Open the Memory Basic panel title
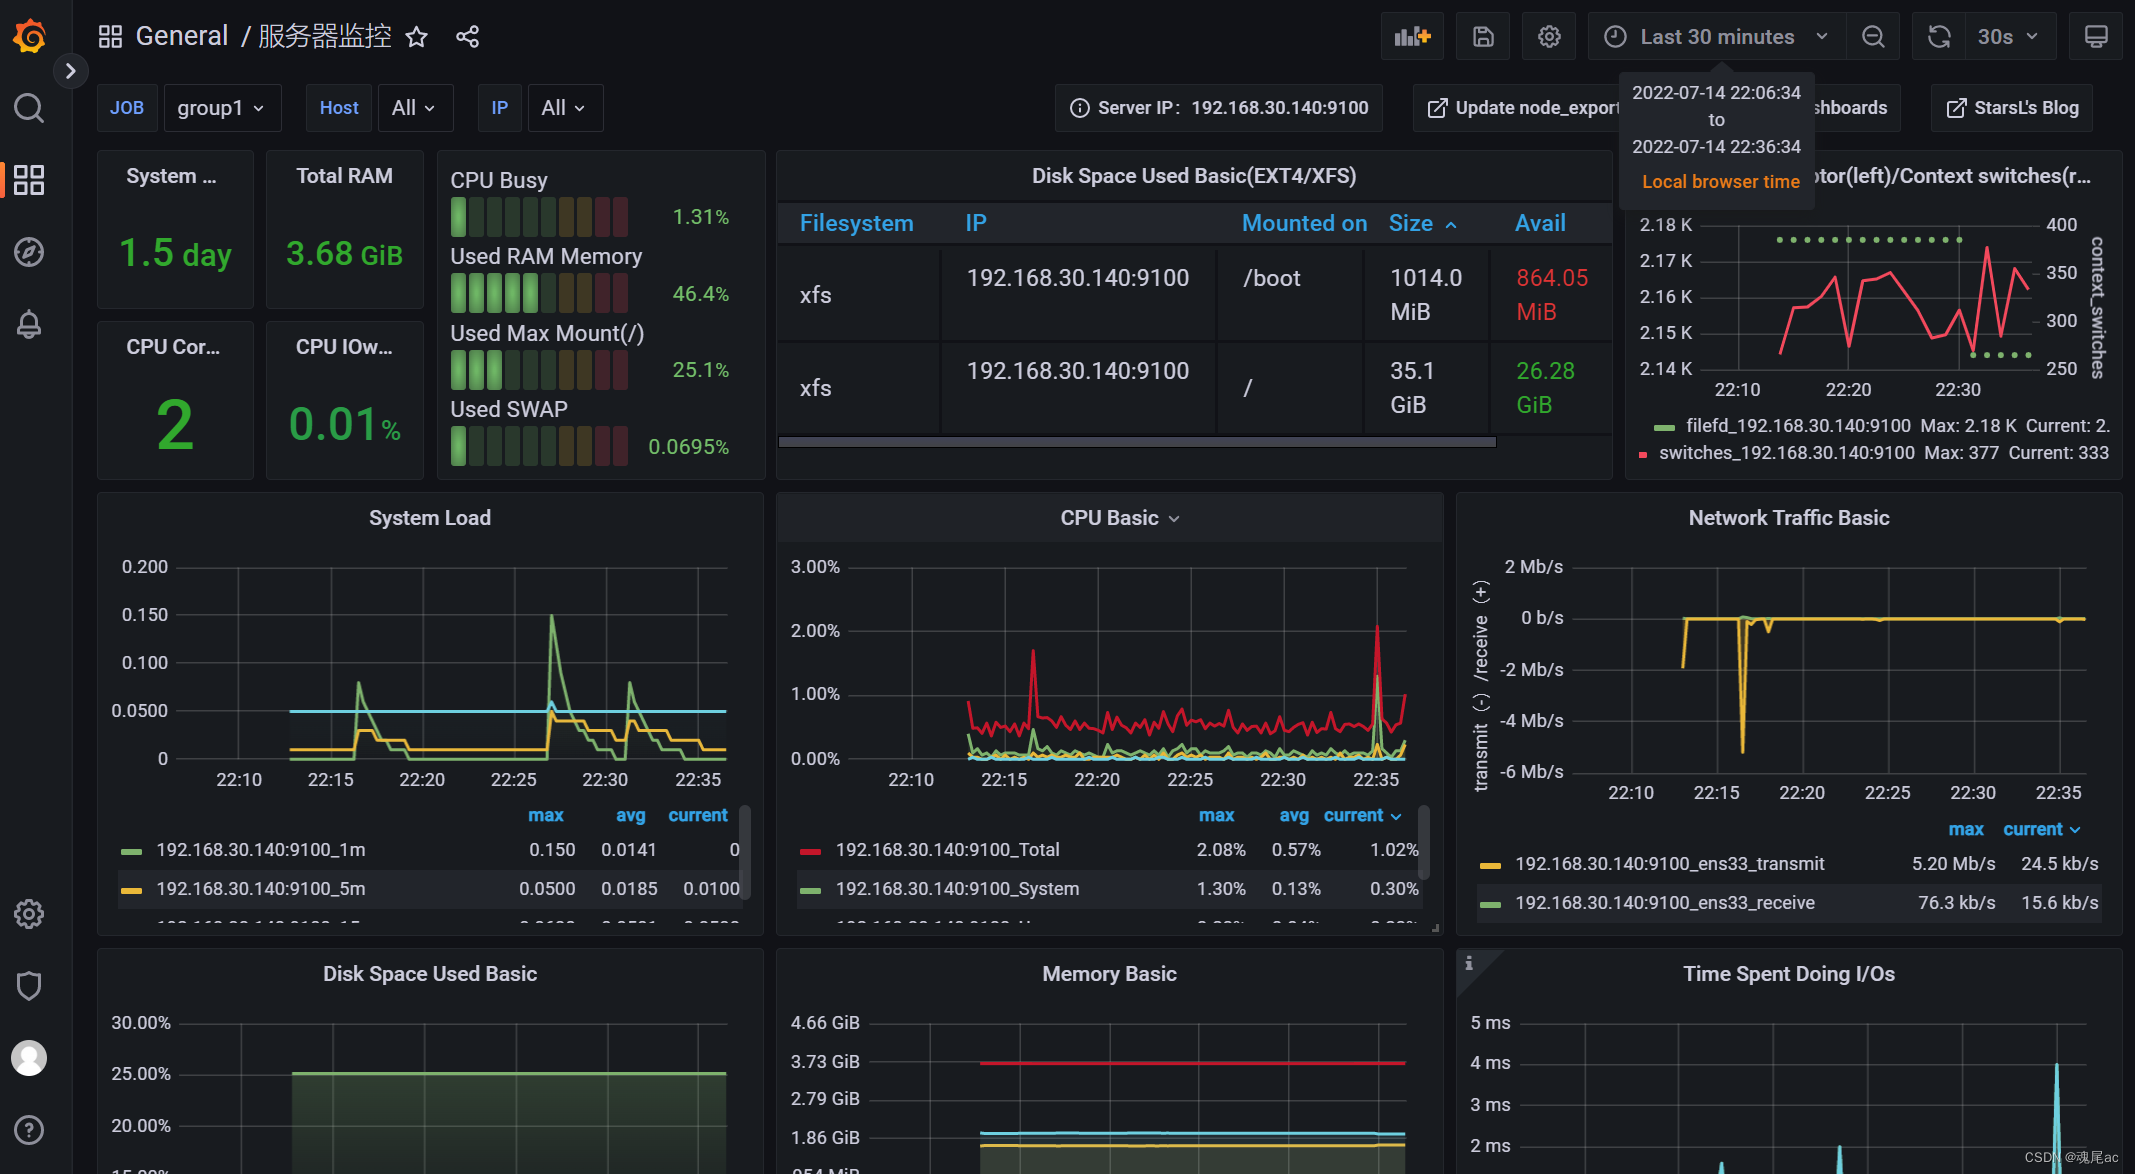Viewport: 2135px width, 1174px height. point(1109,974)
